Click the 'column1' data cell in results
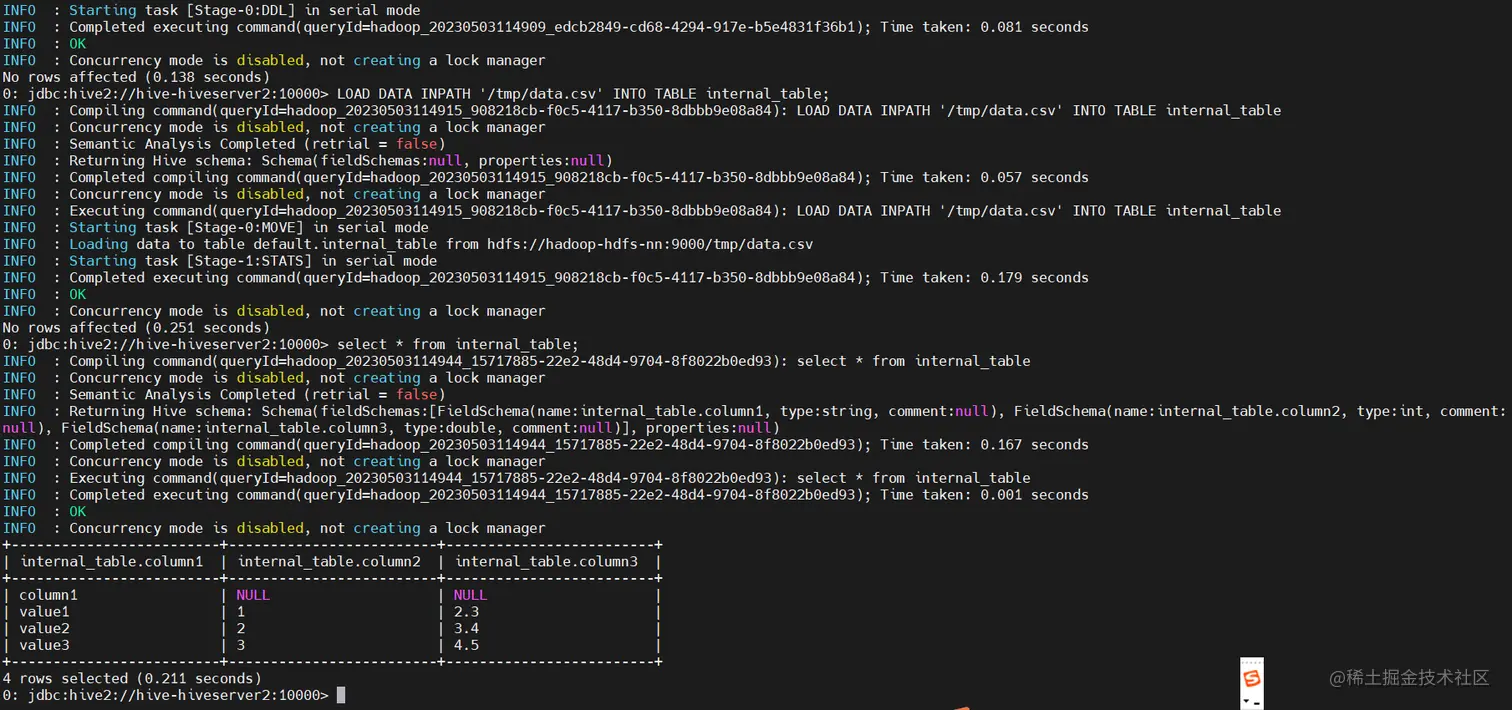This screenshot has width=1512, height=710. click(x=48, y=595)
